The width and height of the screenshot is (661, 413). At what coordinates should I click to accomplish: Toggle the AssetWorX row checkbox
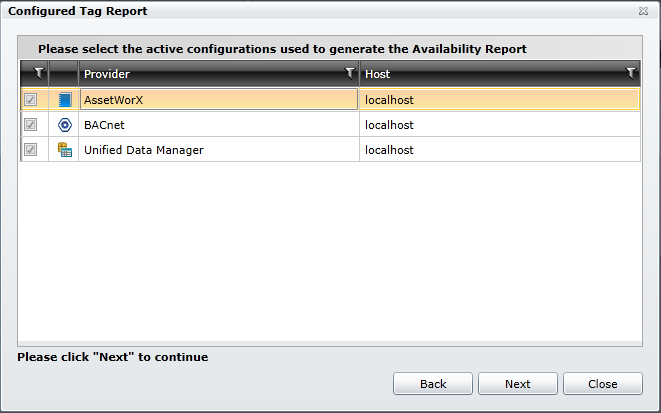tap(31, 100)
